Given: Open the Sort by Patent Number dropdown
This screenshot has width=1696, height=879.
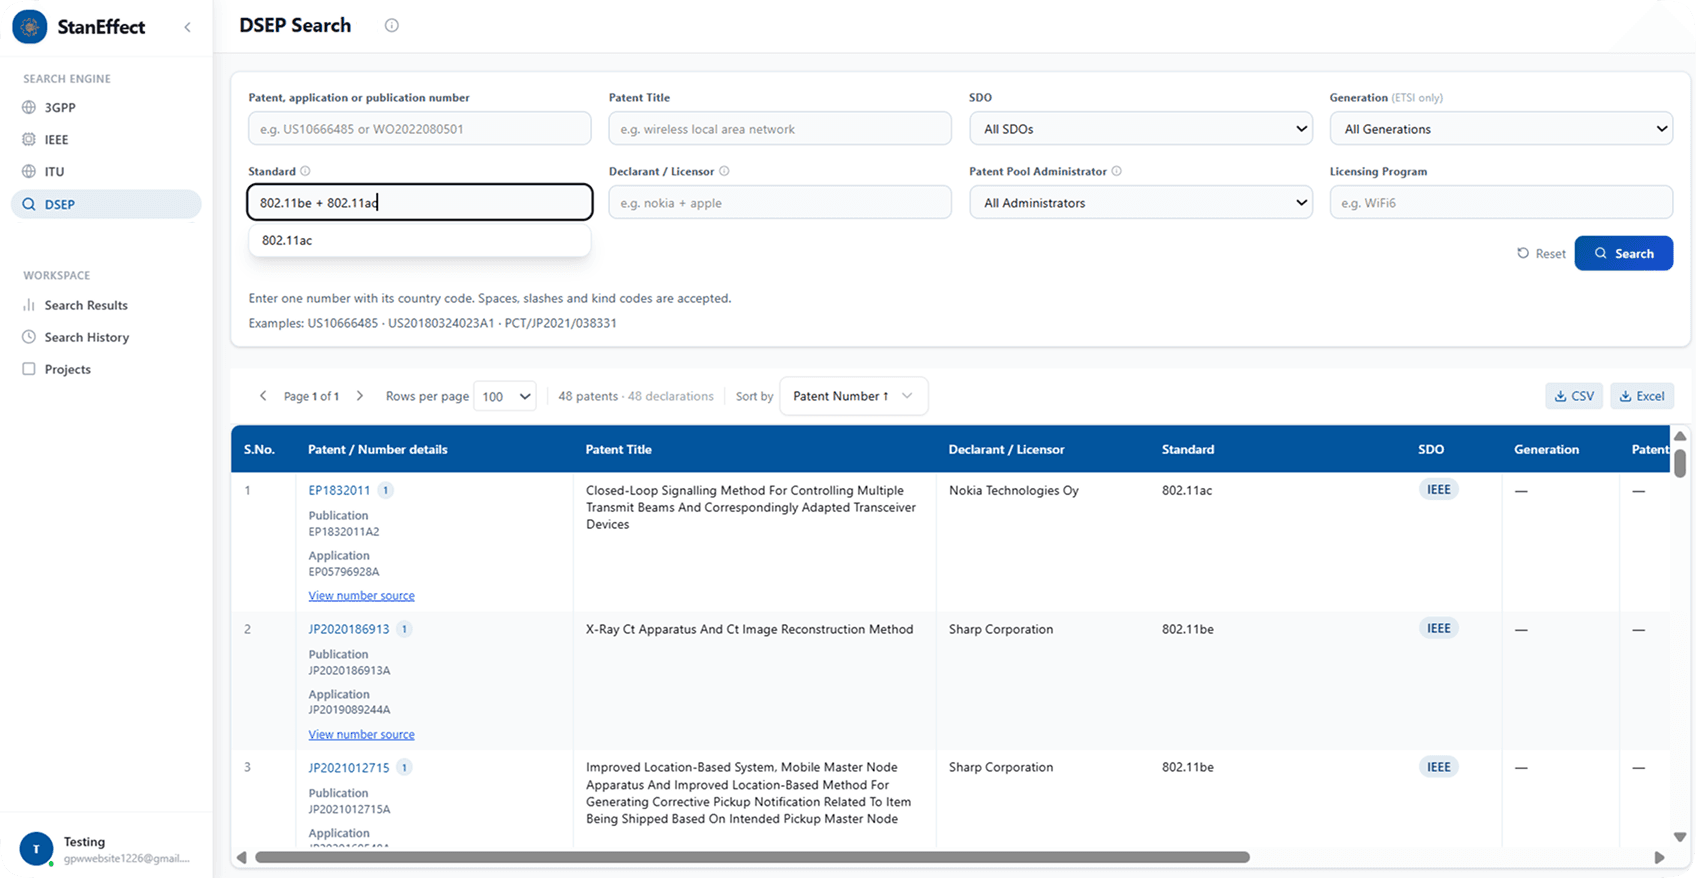Looking at the screenshot, I should point(853,396).
